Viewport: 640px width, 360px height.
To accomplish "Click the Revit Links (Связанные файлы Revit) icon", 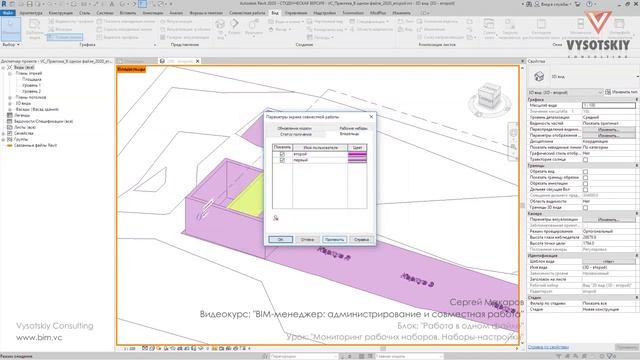I will tap(10, 145).
